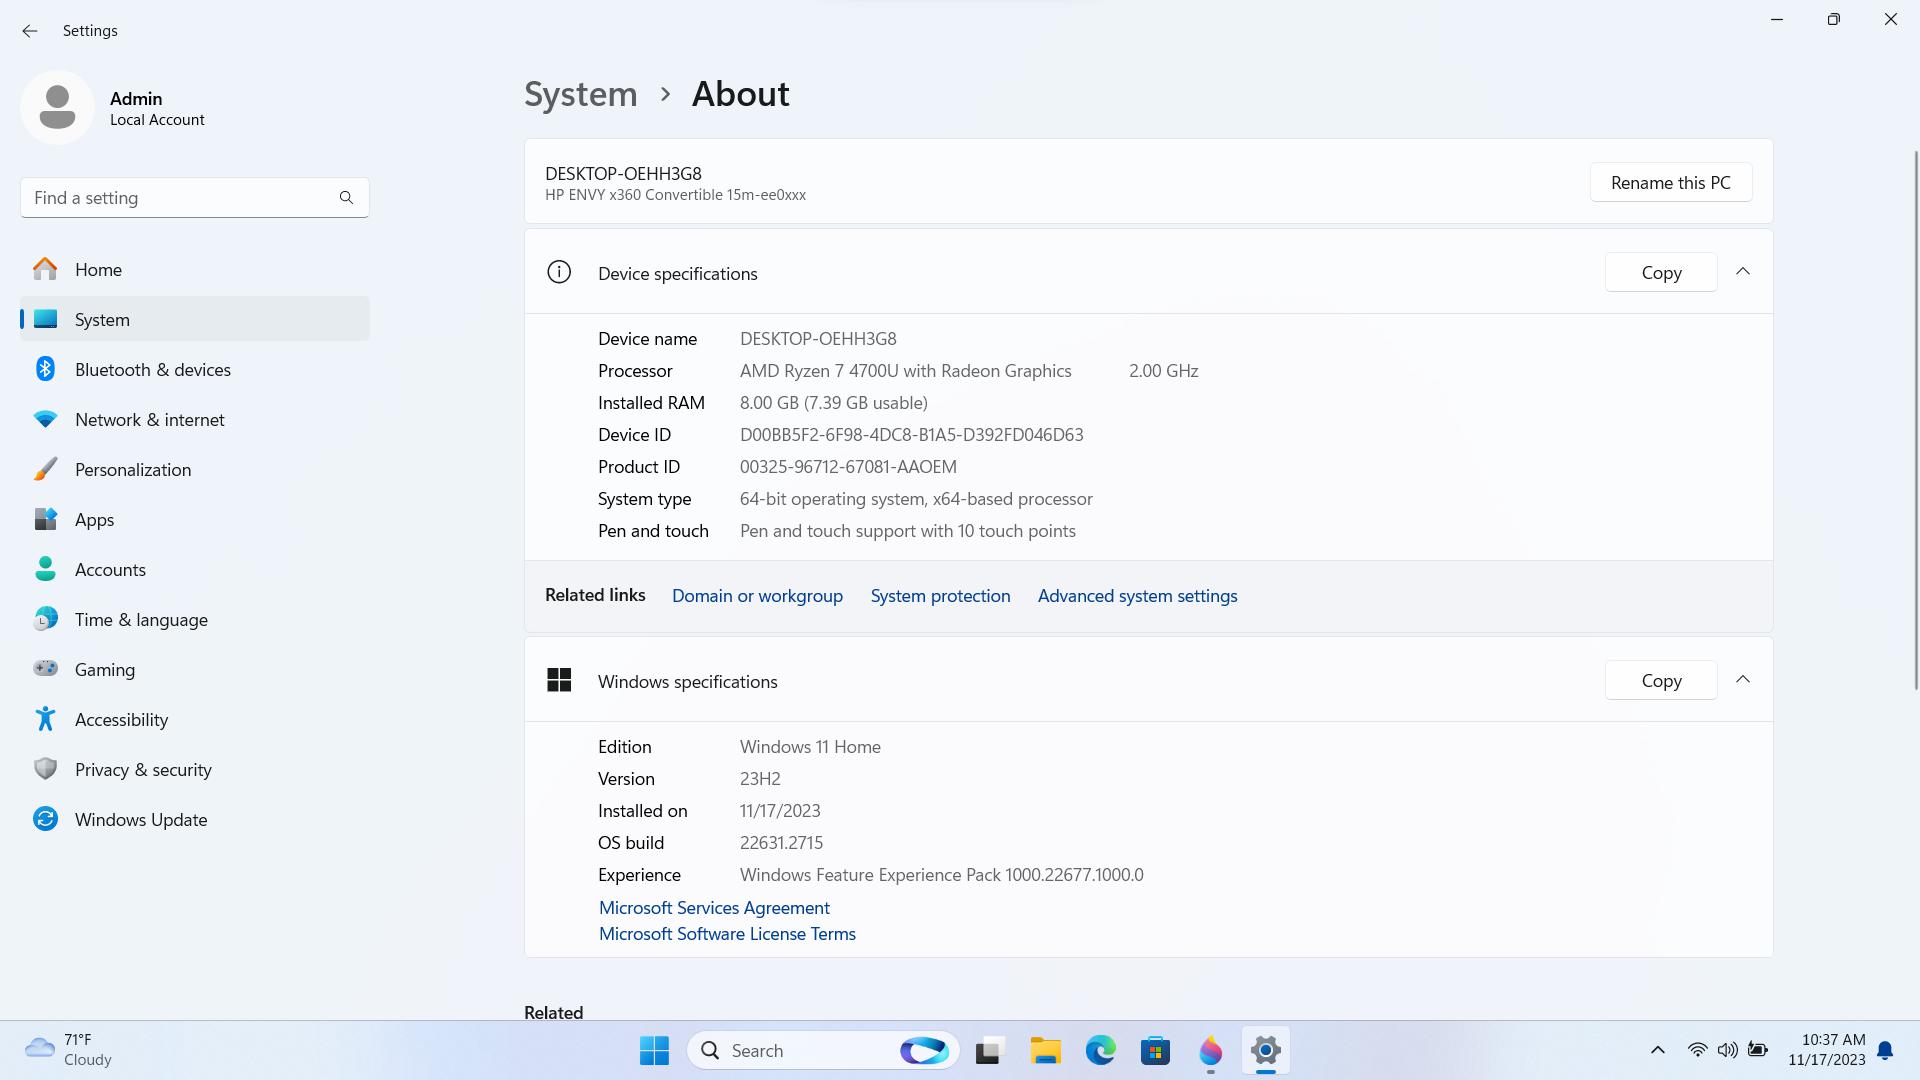Go to Home in sidebar

click(x=195, y=269)
